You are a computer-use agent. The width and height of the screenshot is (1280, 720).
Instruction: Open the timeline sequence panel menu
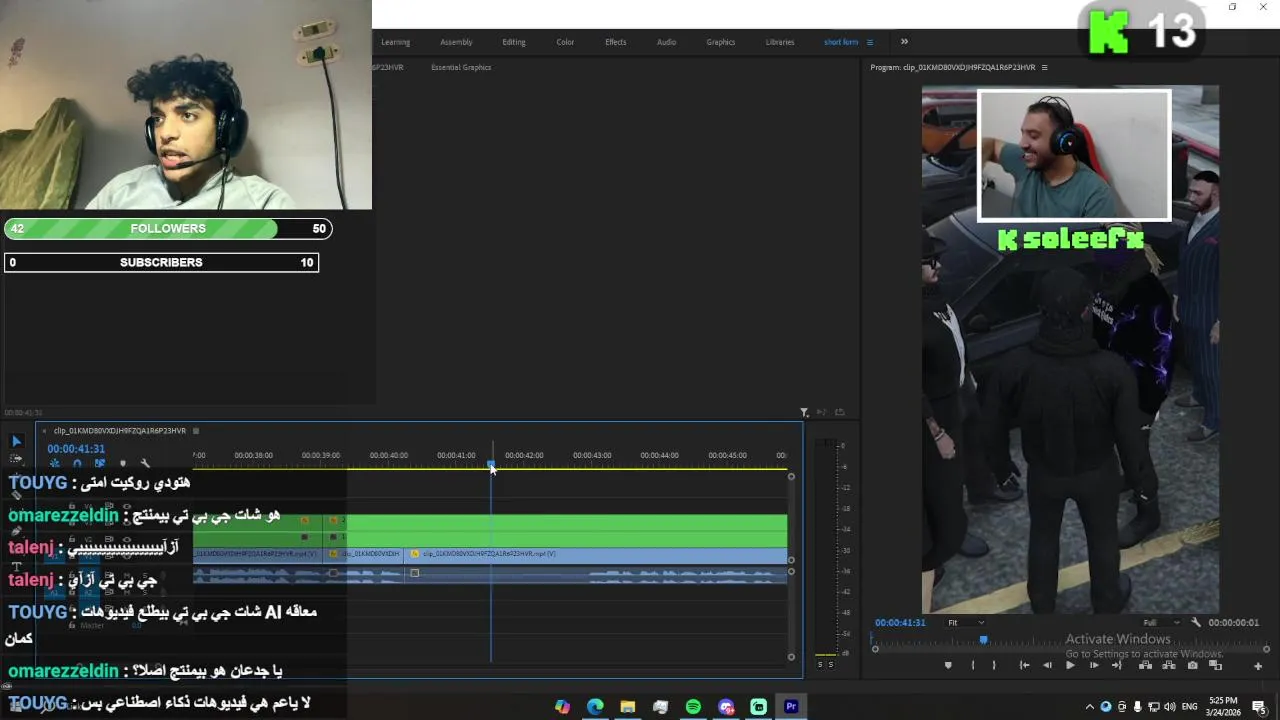click(196, 431)
